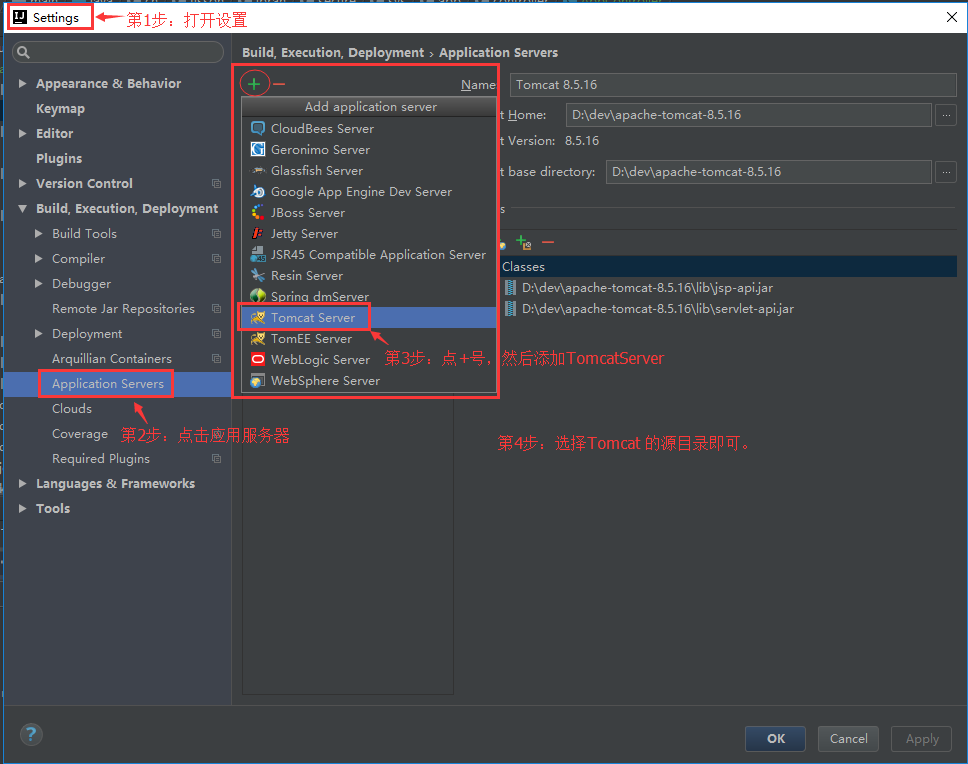The height and width of the screenshot is (764, 968).
Task: Choose TomEE Server from the list
Action: click(369, 339)
